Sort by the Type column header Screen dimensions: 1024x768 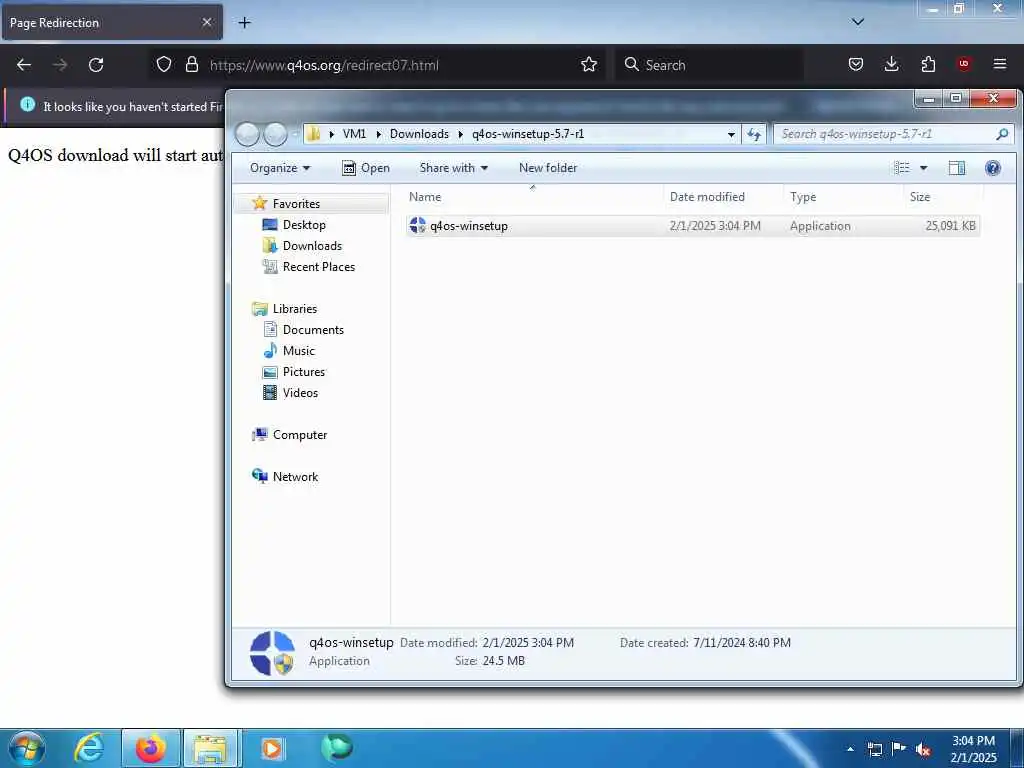843,197
